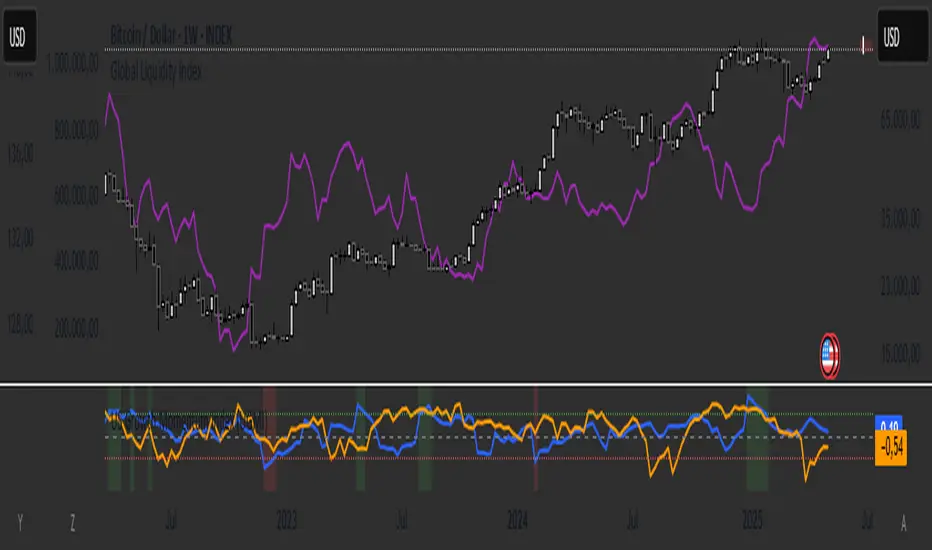
Task: Click the 800,000.00 price scale value
Action: 76,130
